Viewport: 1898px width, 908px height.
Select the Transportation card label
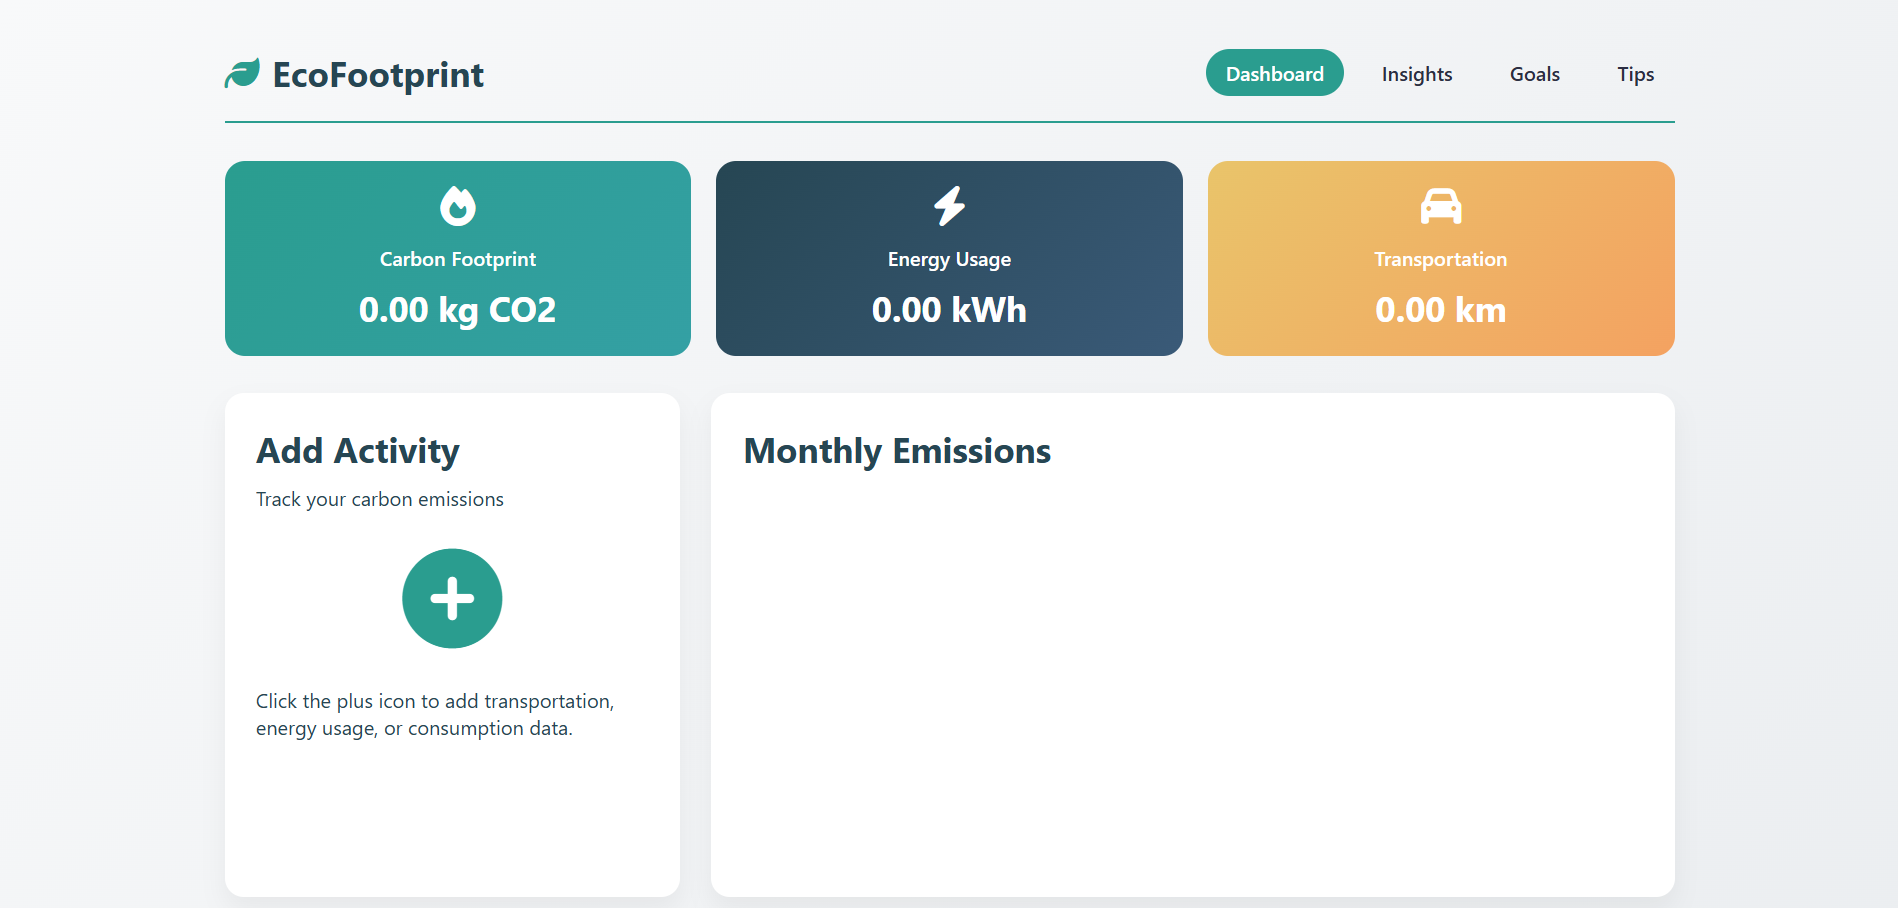pos(1440,259)
